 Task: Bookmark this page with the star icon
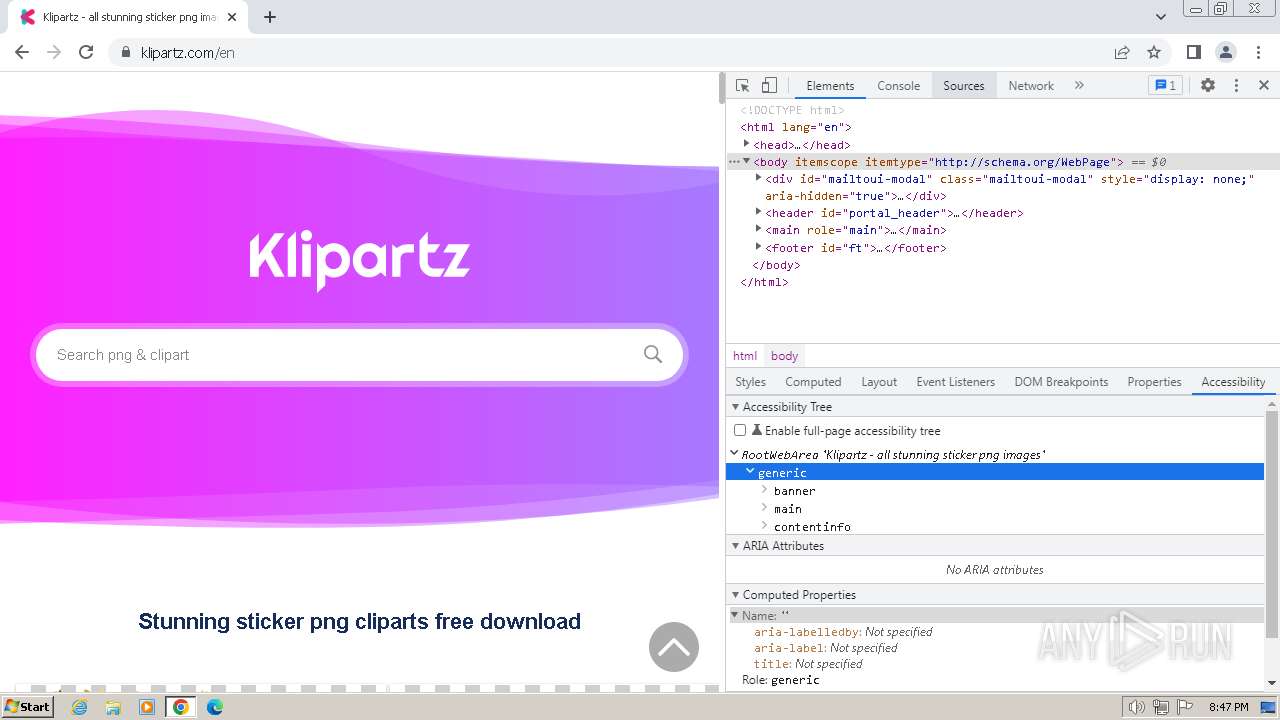[1154, 52]
